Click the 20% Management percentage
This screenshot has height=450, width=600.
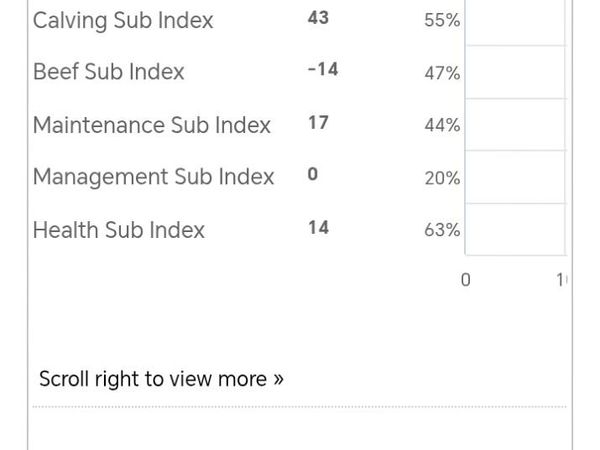pos(442,178)
